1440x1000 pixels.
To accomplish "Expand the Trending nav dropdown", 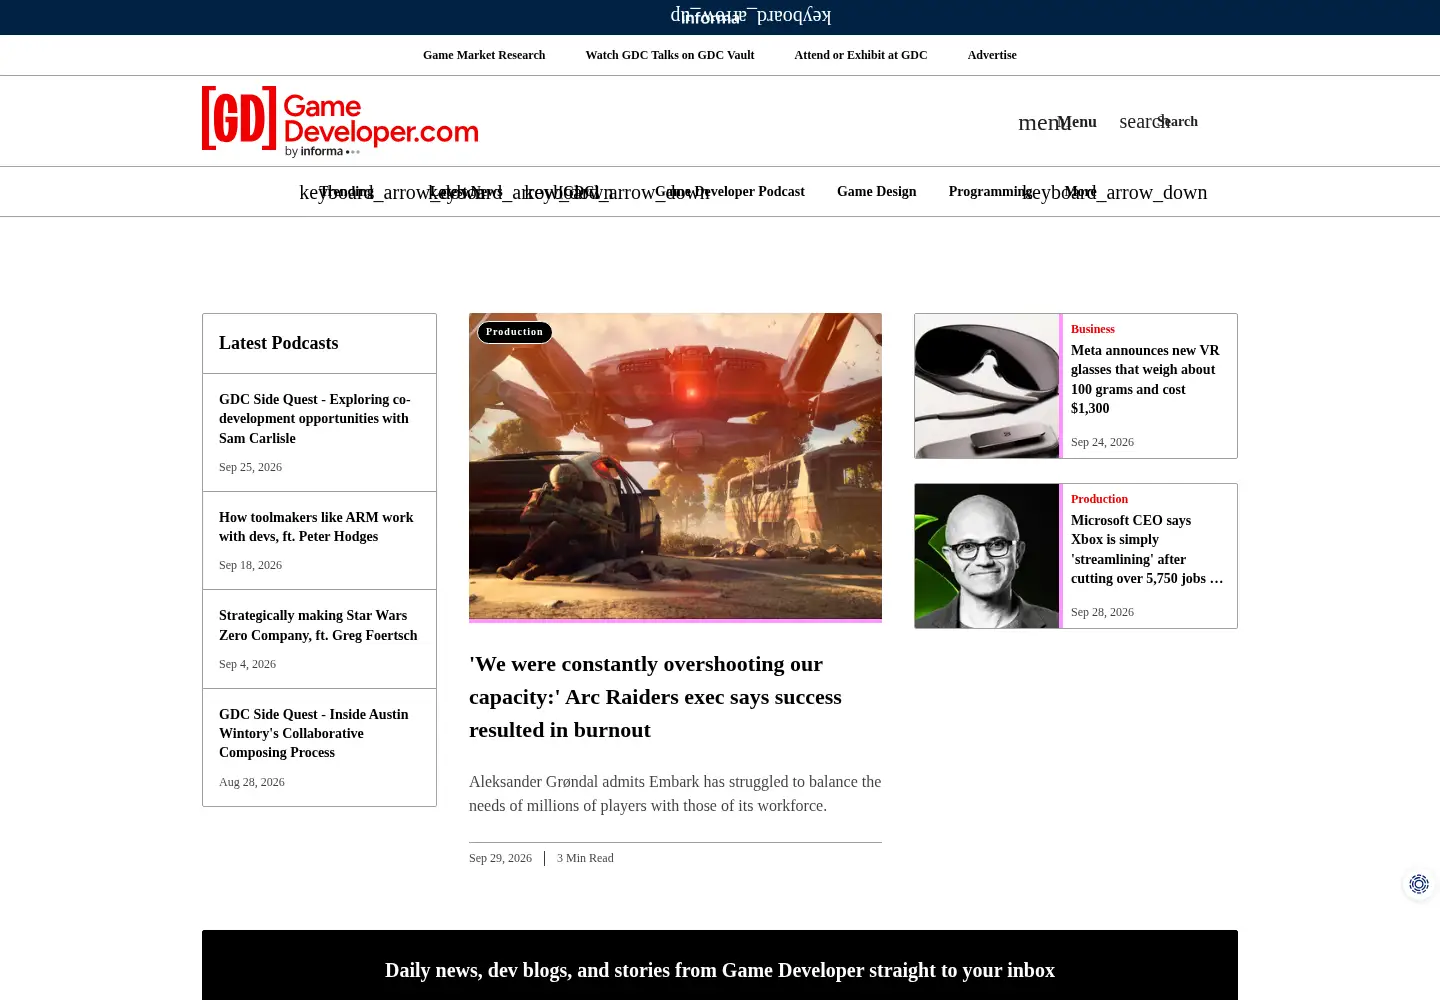I will pos(346,192).
